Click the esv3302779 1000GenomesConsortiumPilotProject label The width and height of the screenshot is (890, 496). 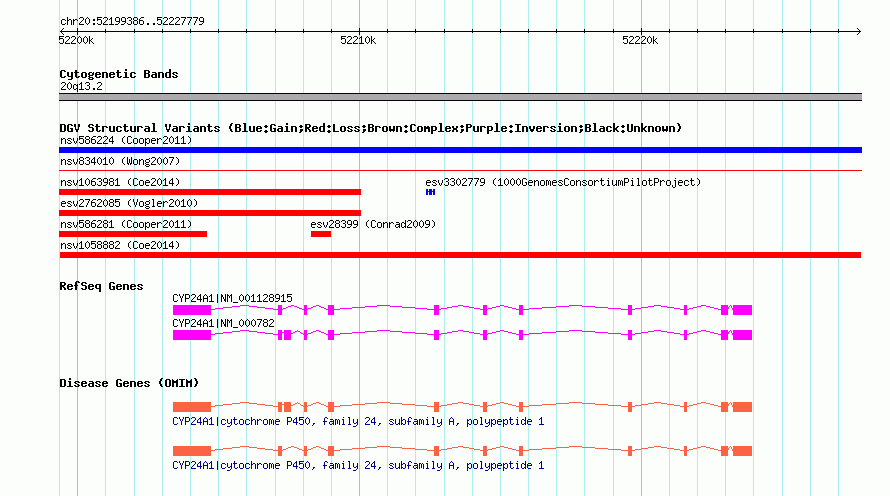pos(563,182)
